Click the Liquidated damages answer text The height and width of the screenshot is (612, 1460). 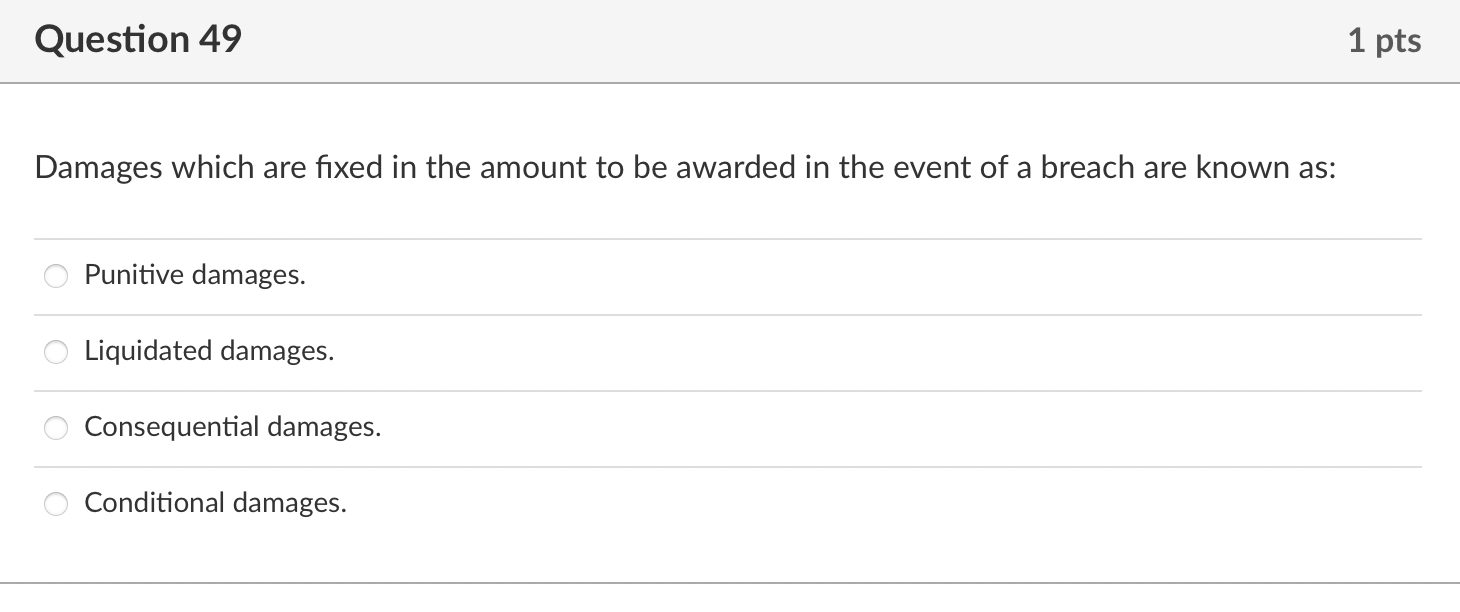click(x=209, y=352)
